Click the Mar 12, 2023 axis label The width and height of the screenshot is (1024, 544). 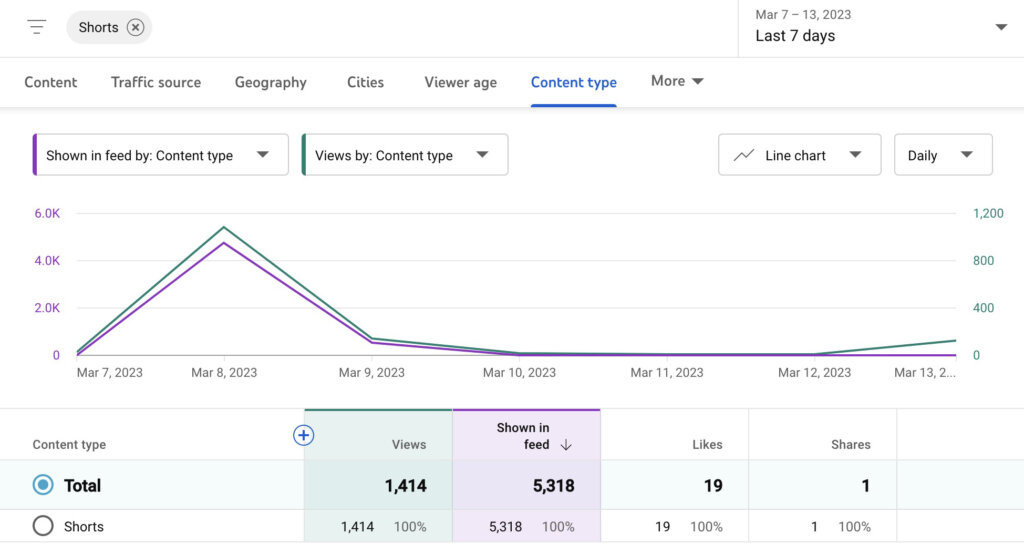[x=814, y=373]
